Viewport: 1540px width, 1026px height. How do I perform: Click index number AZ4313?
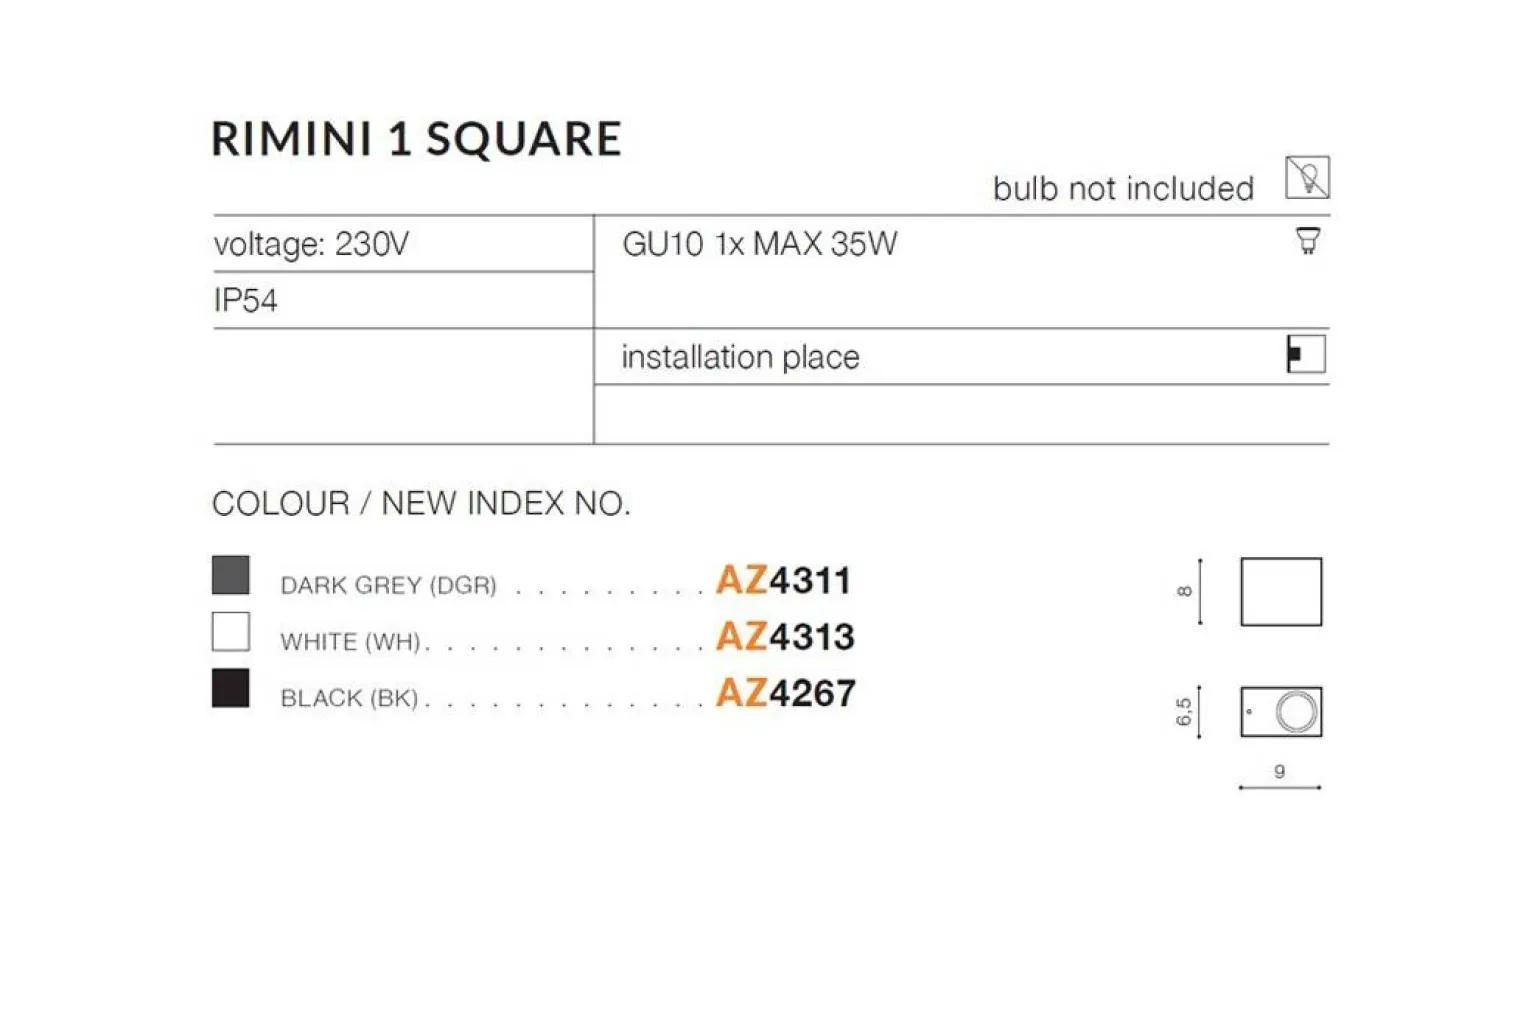(785, 637)
